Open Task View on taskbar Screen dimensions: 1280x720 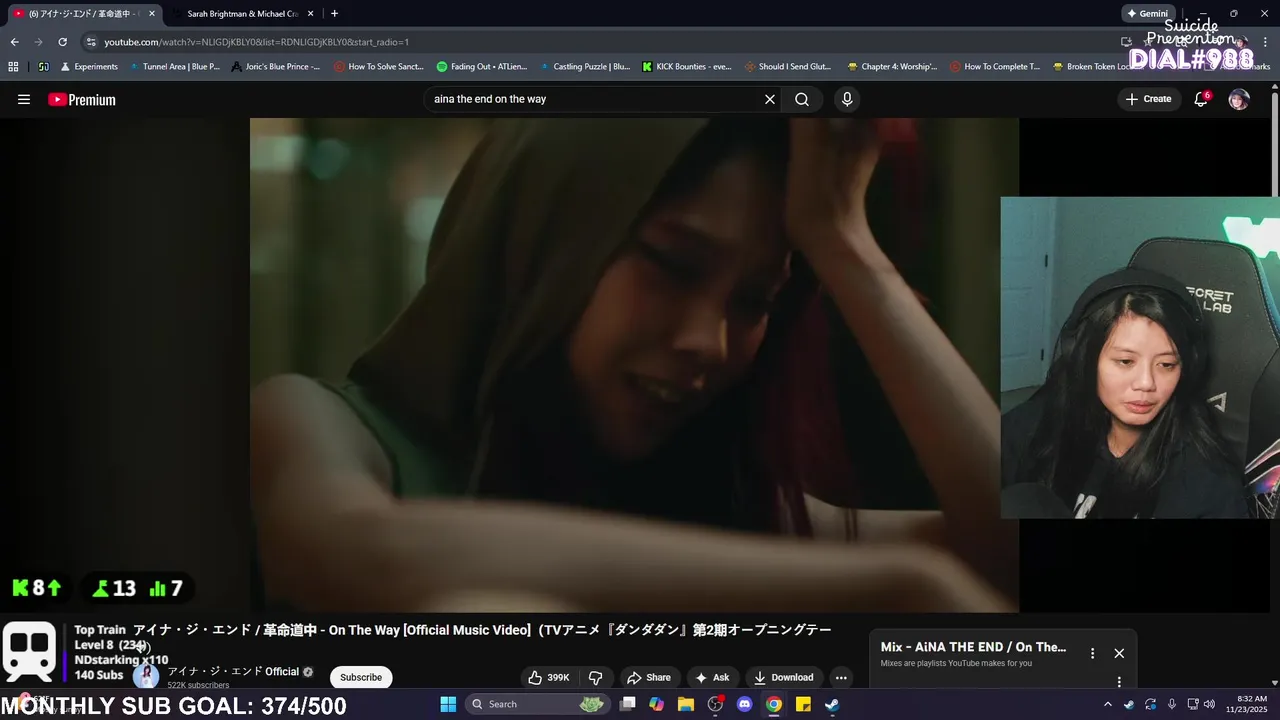point(627,704)
